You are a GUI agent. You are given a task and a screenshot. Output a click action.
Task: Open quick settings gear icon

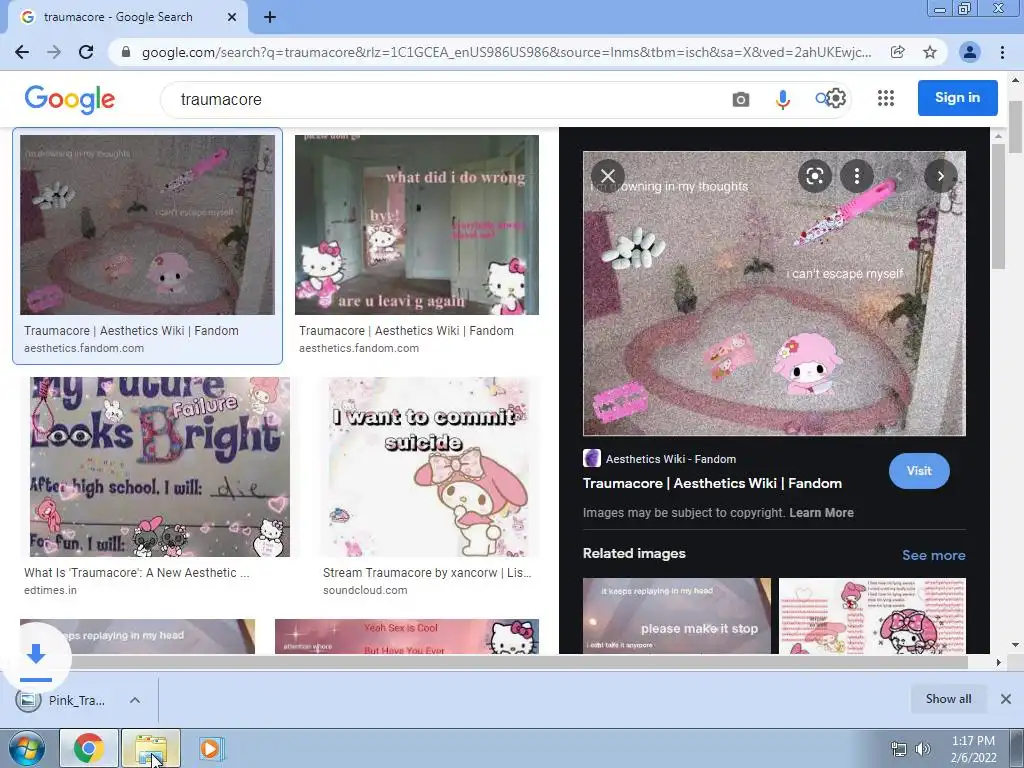click(x=835, y=99)
